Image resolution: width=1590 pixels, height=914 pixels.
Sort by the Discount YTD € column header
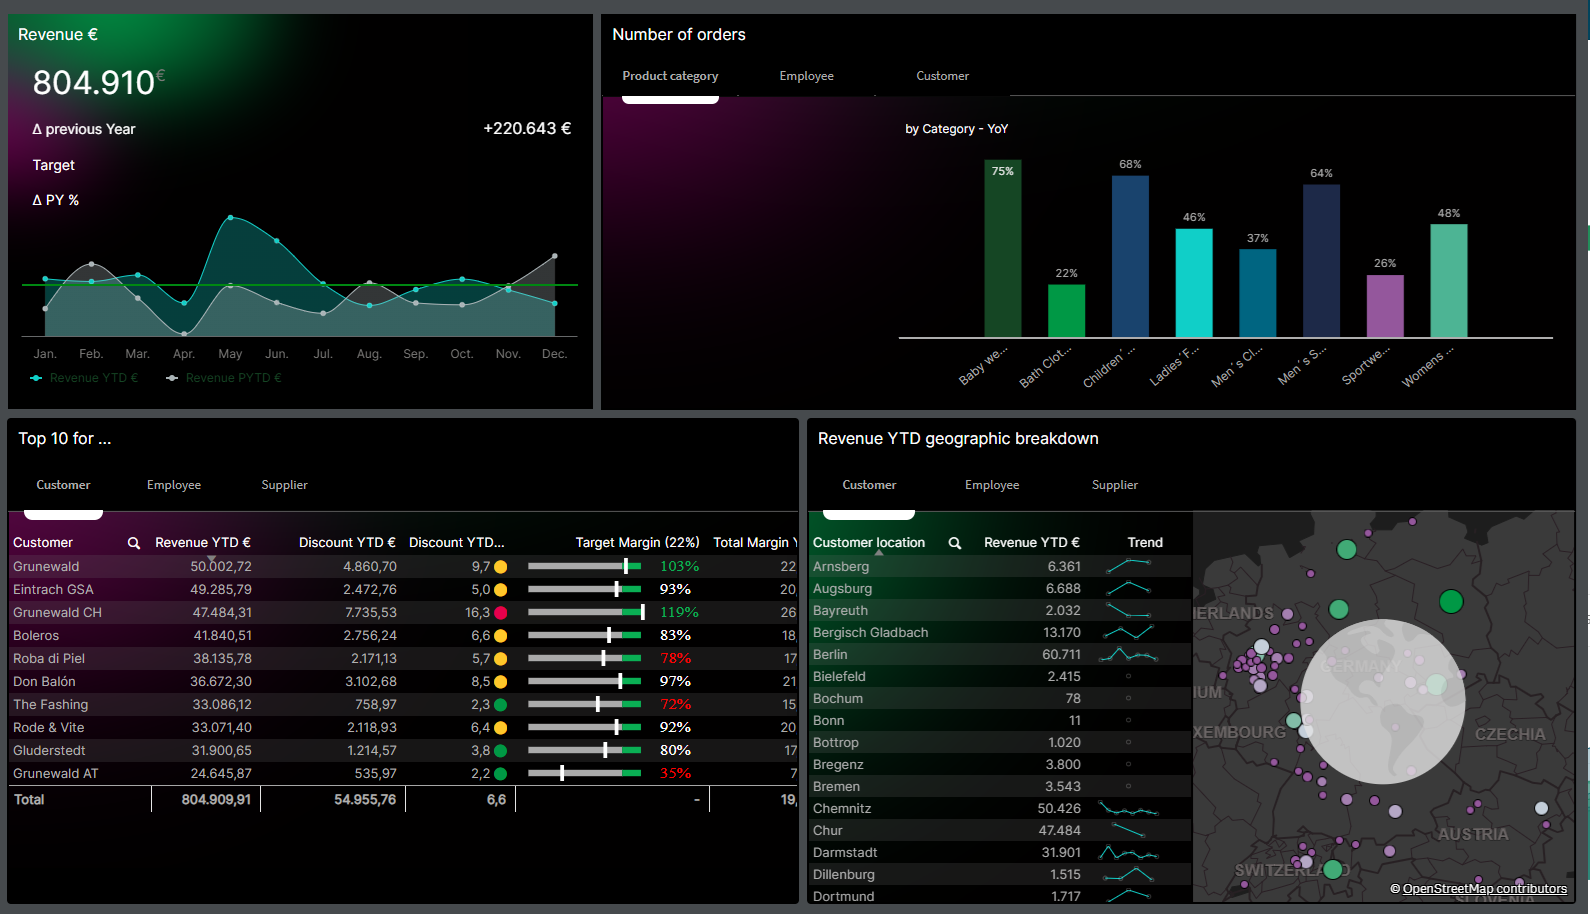(347, 543)
